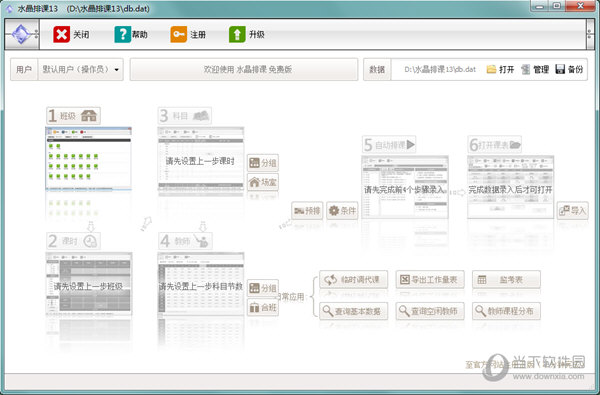Image resolution: width=600 pixels, height=395 pixels.
Task: Click 查询空闲教师 search button
Action: (x=430, y=311)
